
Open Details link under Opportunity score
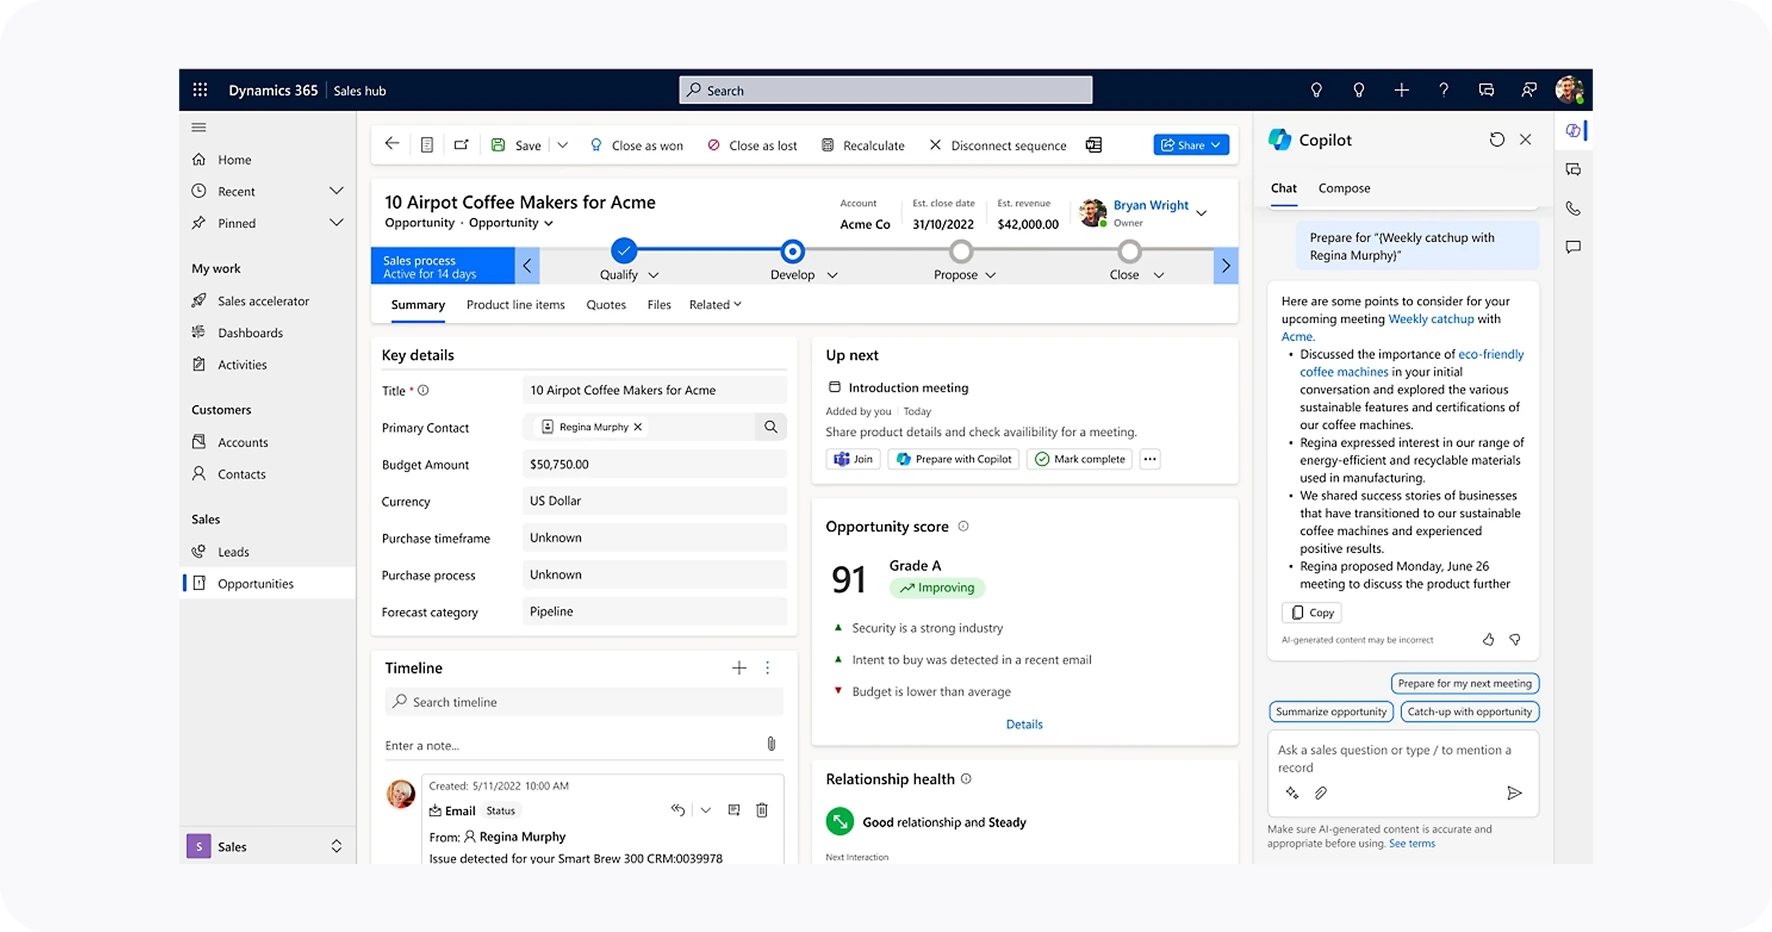coord(1024,724)
